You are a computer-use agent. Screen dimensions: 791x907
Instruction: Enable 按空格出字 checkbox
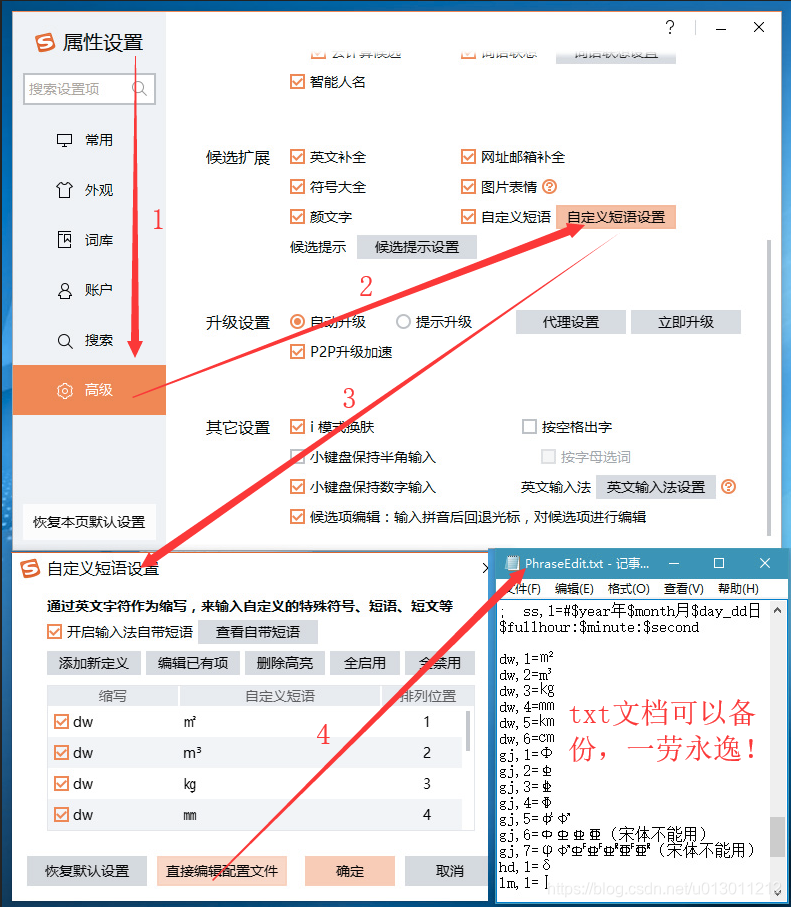[x=529, y=427]
